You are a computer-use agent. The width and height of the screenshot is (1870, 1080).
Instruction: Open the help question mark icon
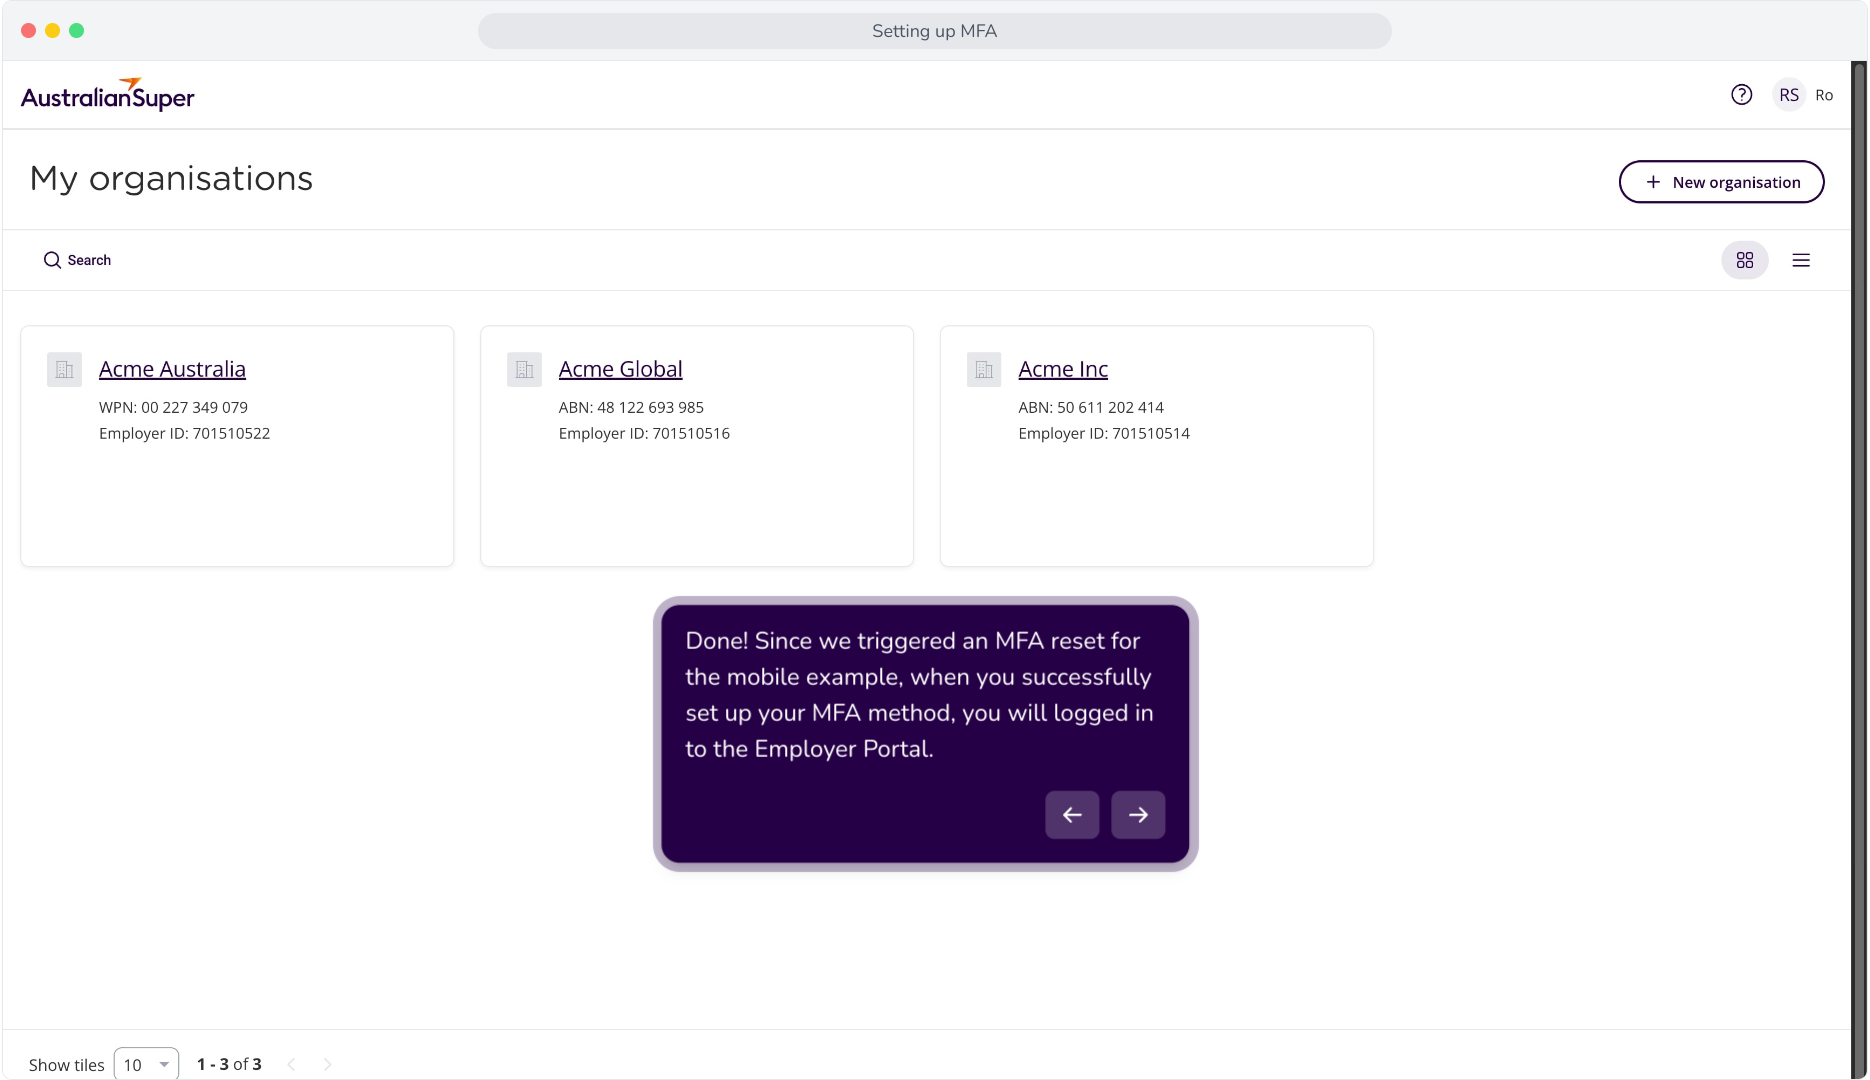tap(1741, 95)
